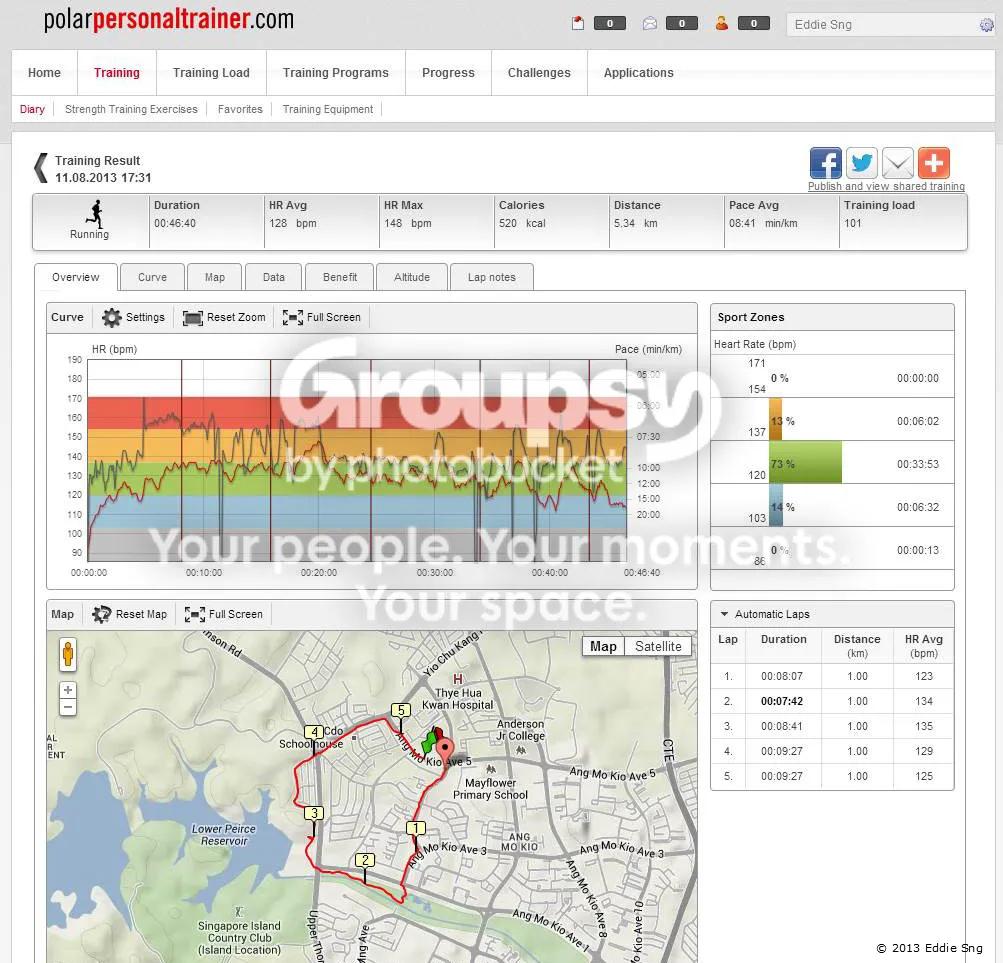Click the blue 14% heart rate zone bar
Image resolution: width=1003 pixels, height=963 pixels.
pos(776,505)
